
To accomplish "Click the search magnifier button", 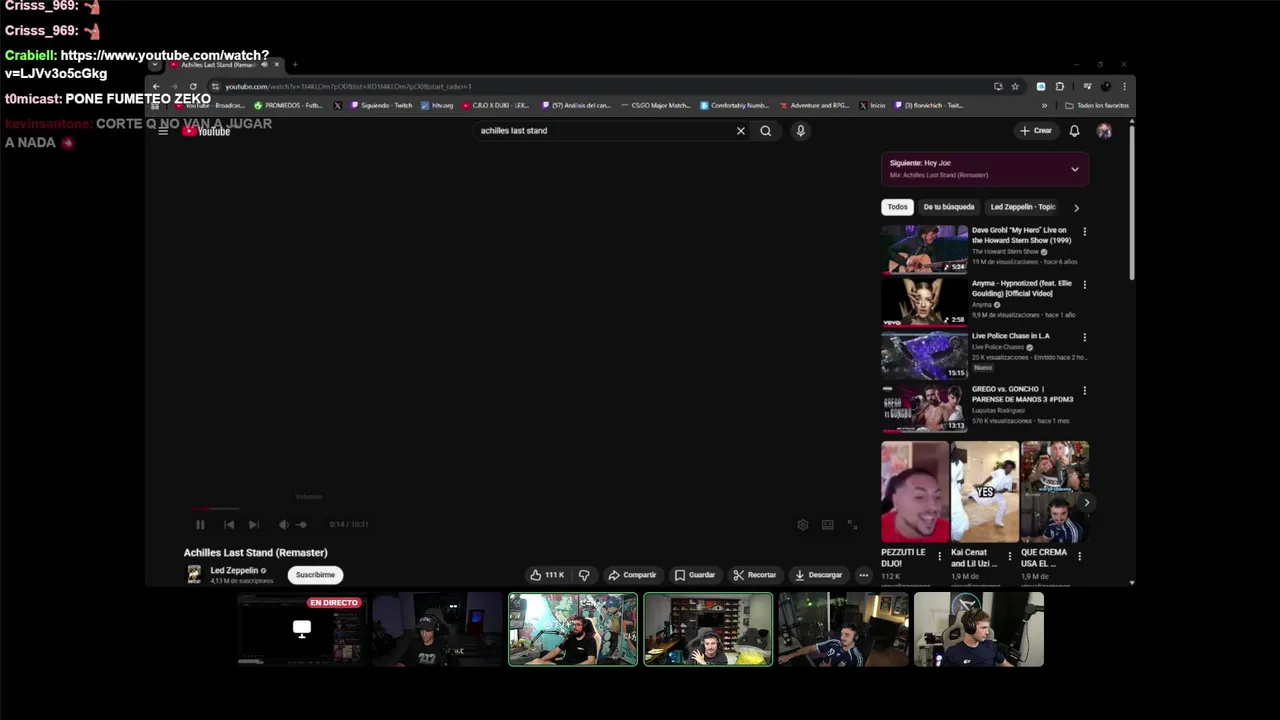I will coord(766,131).
